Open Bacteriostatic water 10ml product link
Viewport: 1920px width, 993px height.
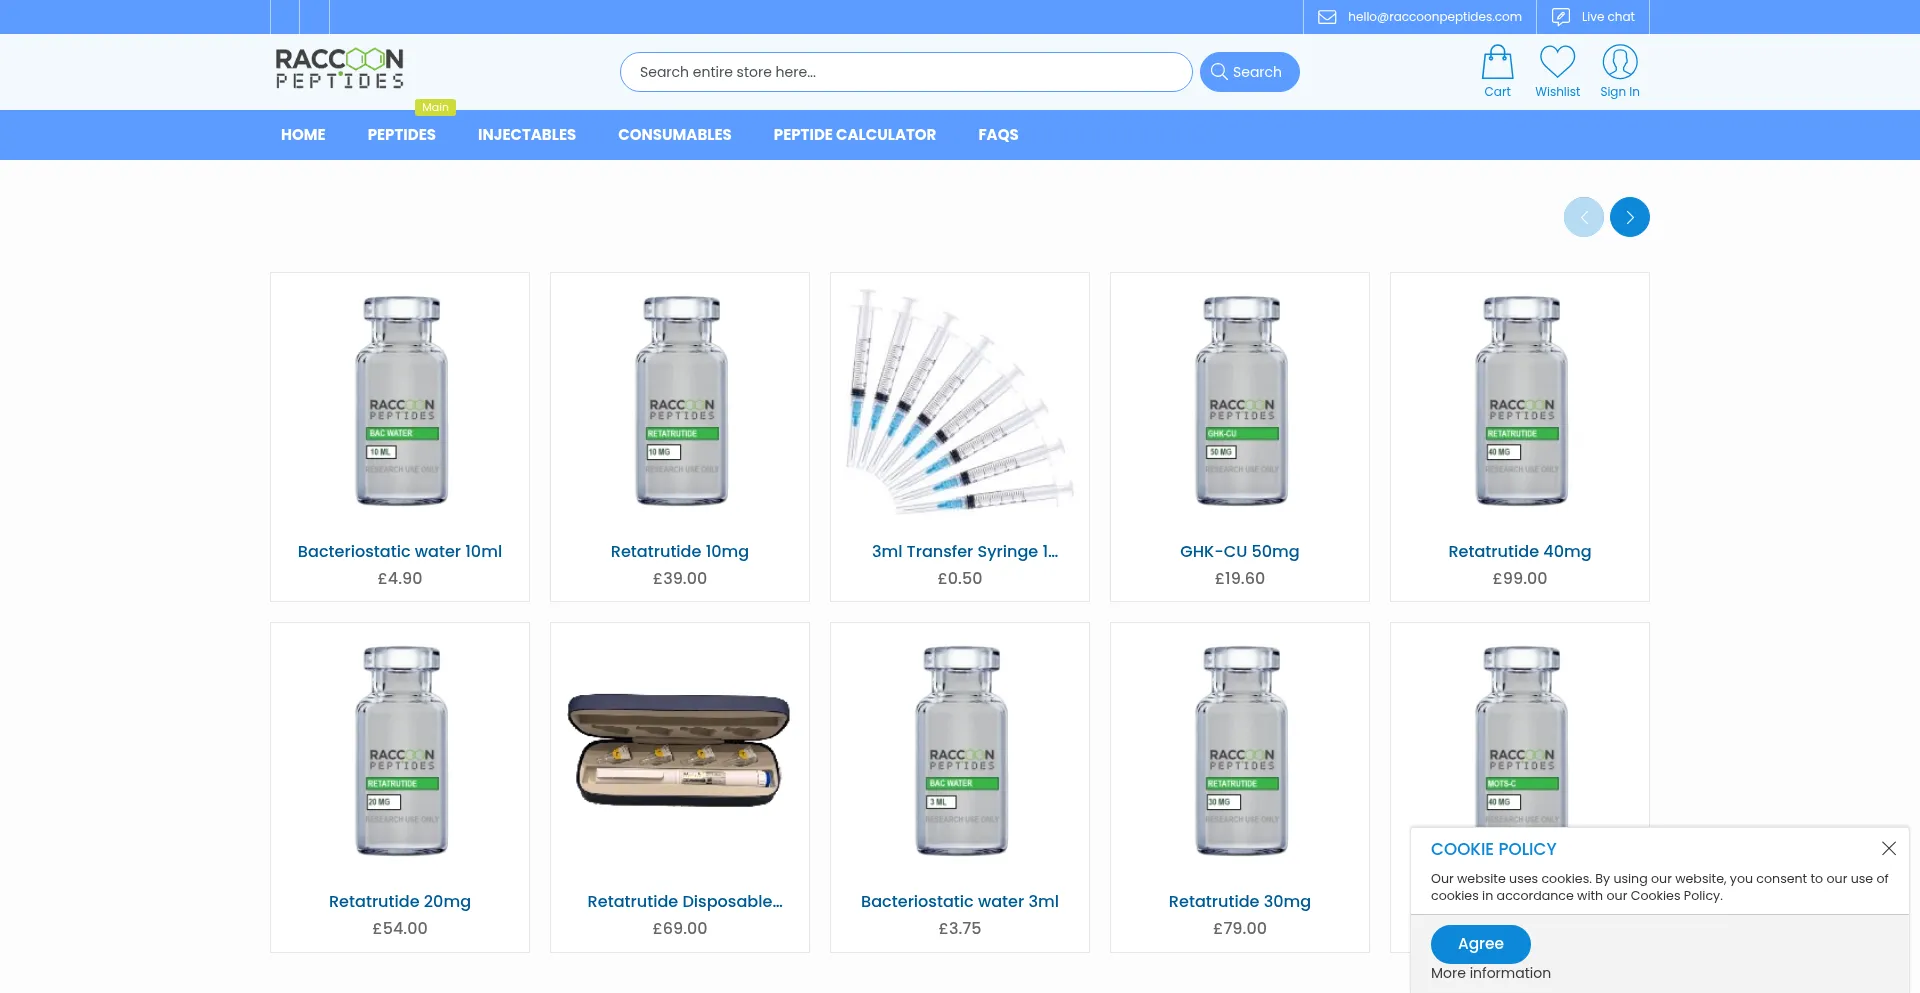(400, 551)
